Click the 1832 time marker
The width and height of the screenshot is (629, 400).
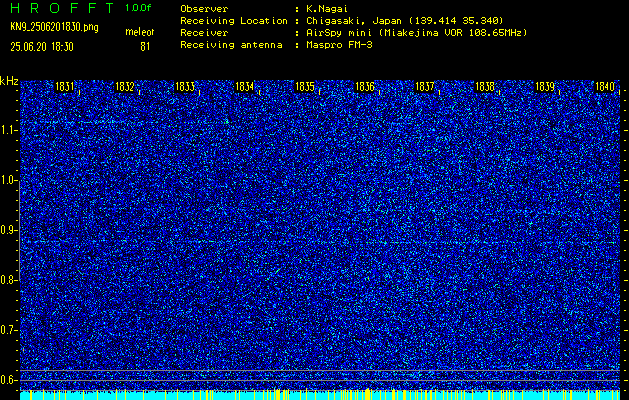click(x=125, y=86)
